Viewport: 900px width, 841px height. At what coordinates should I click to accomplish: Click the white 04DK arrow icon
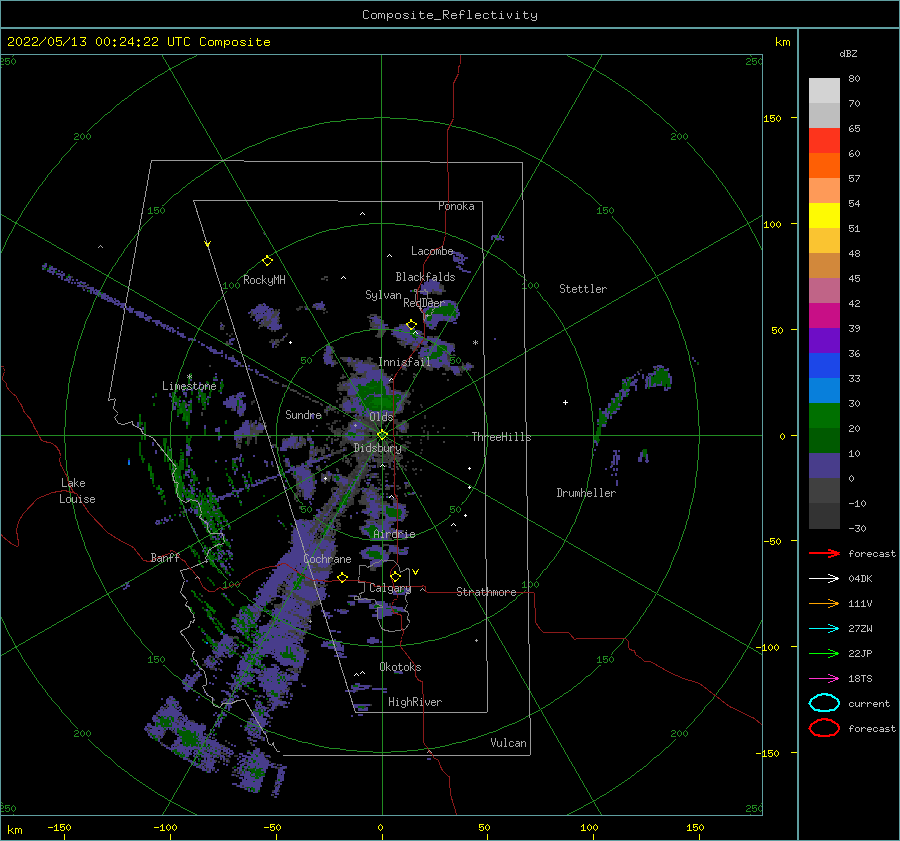[x=824, y=579]
